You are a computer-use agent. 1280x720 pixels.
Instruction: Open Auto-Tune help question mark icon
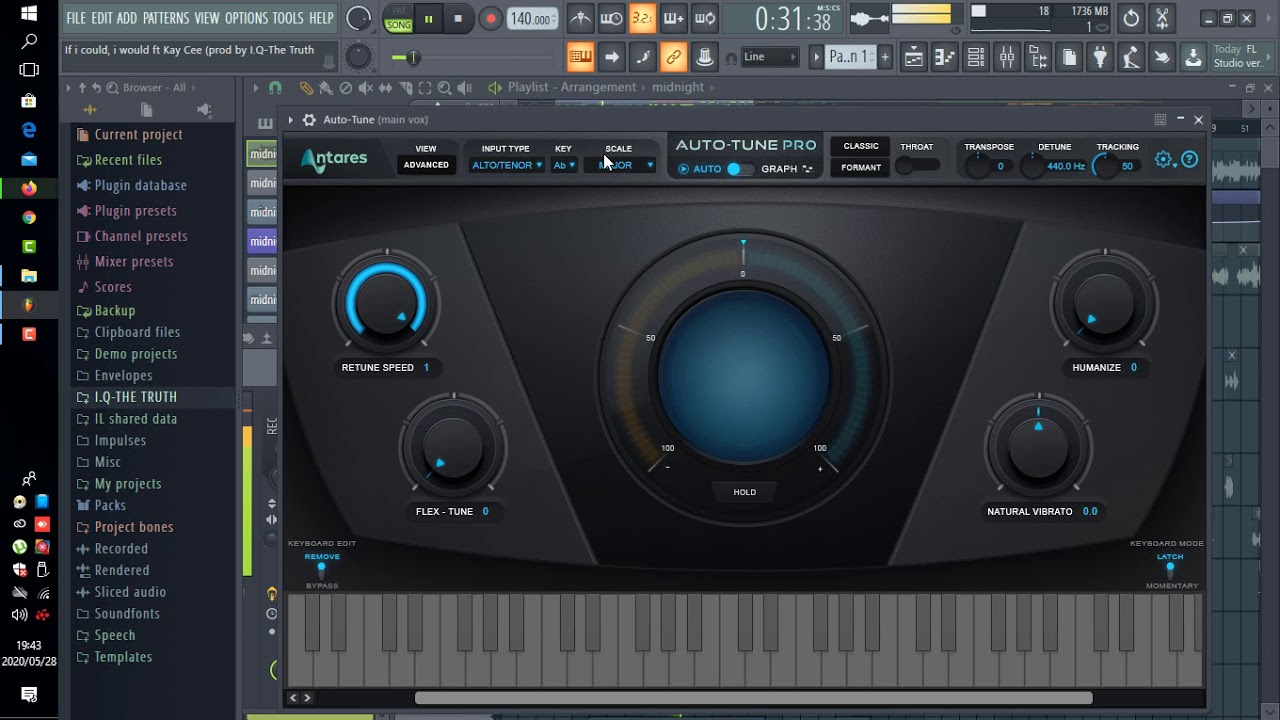(1189, 159)
